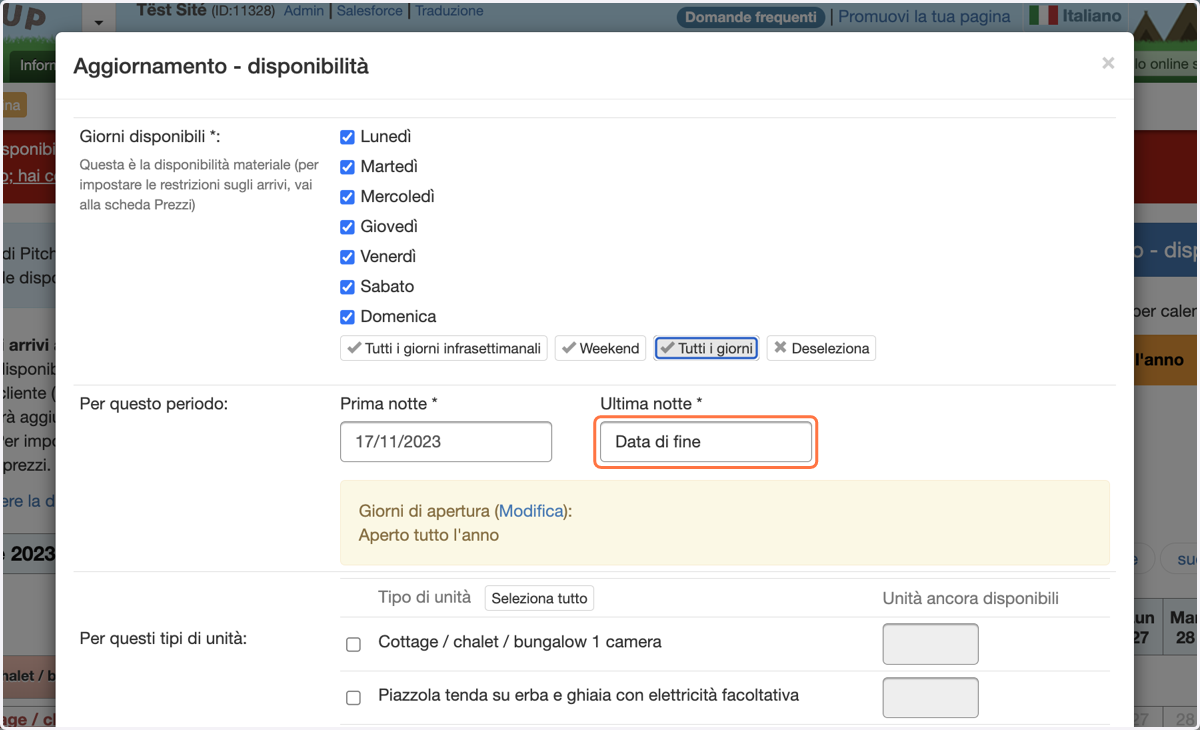Image resolution: width=1200 pixels, height=730 pixels.
Task: Click the Tipo di unità column header
Action: (424, 597)
